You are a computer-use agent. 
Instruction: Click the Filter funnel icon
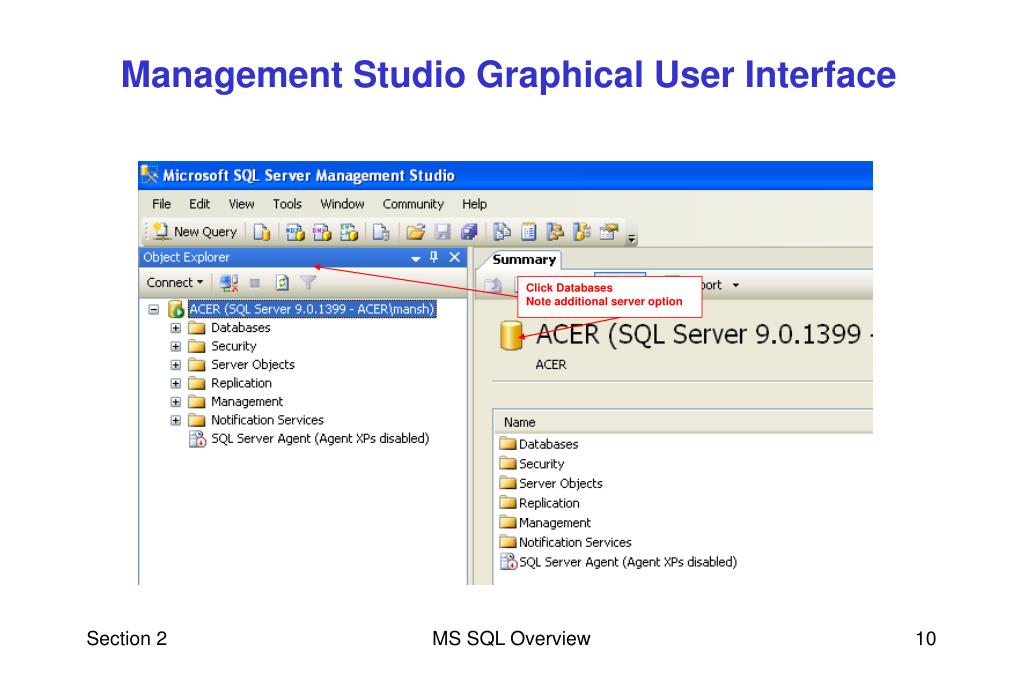pos(308,283)
